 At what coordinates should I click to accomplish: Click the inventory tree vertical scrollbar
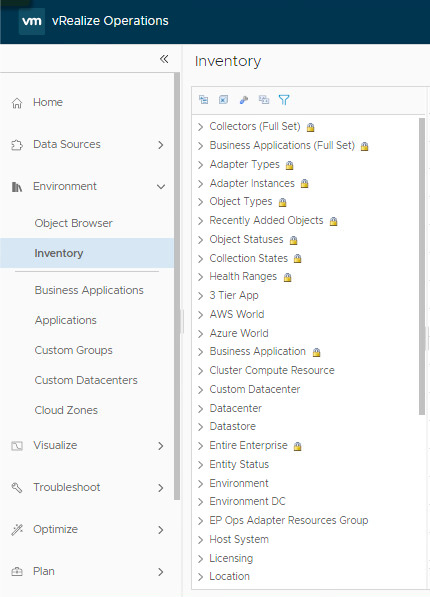point(422,267)
